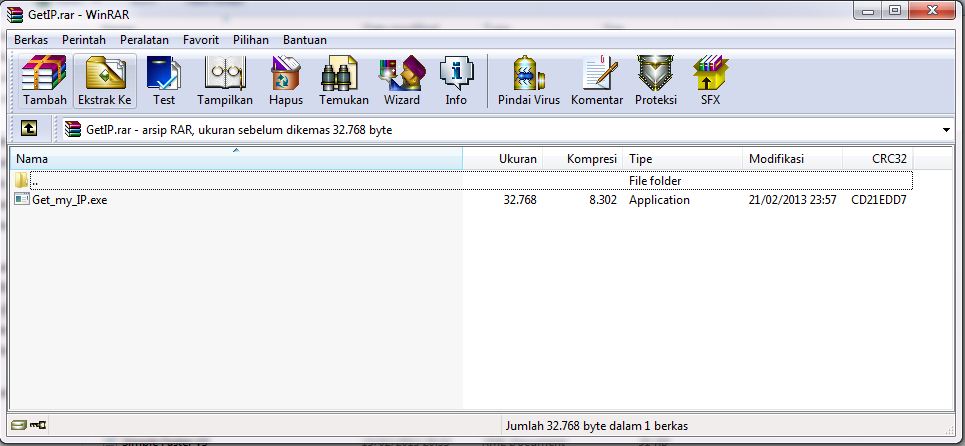Sort by Ukuran column header
The image size is (965, 446).
503,159
